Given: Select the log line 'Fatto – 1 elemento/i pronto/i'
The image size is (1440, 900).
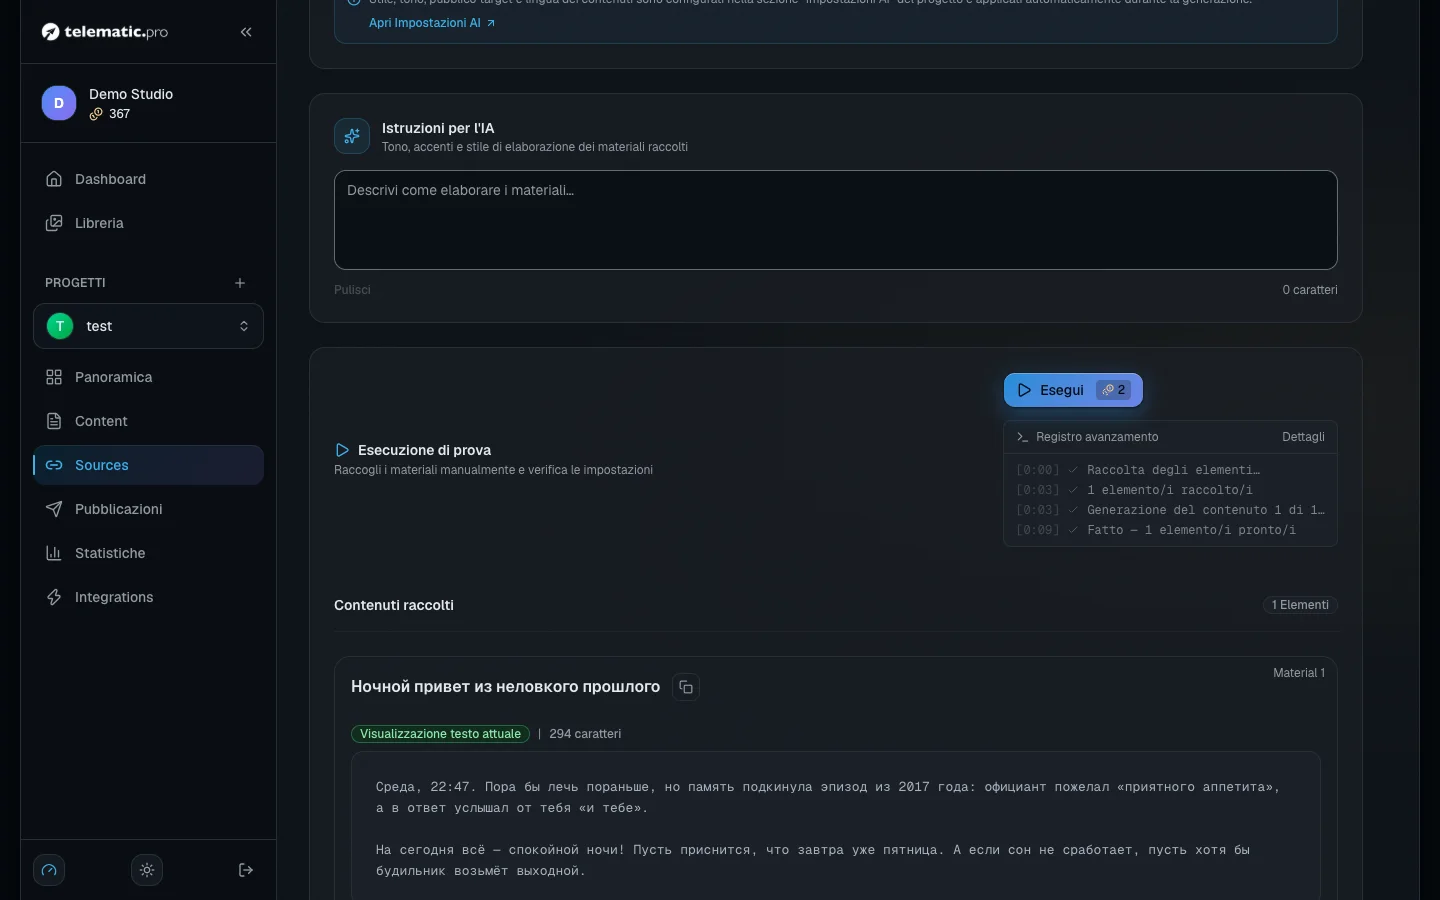Looking at the screenshot, I should point(1191,530).
